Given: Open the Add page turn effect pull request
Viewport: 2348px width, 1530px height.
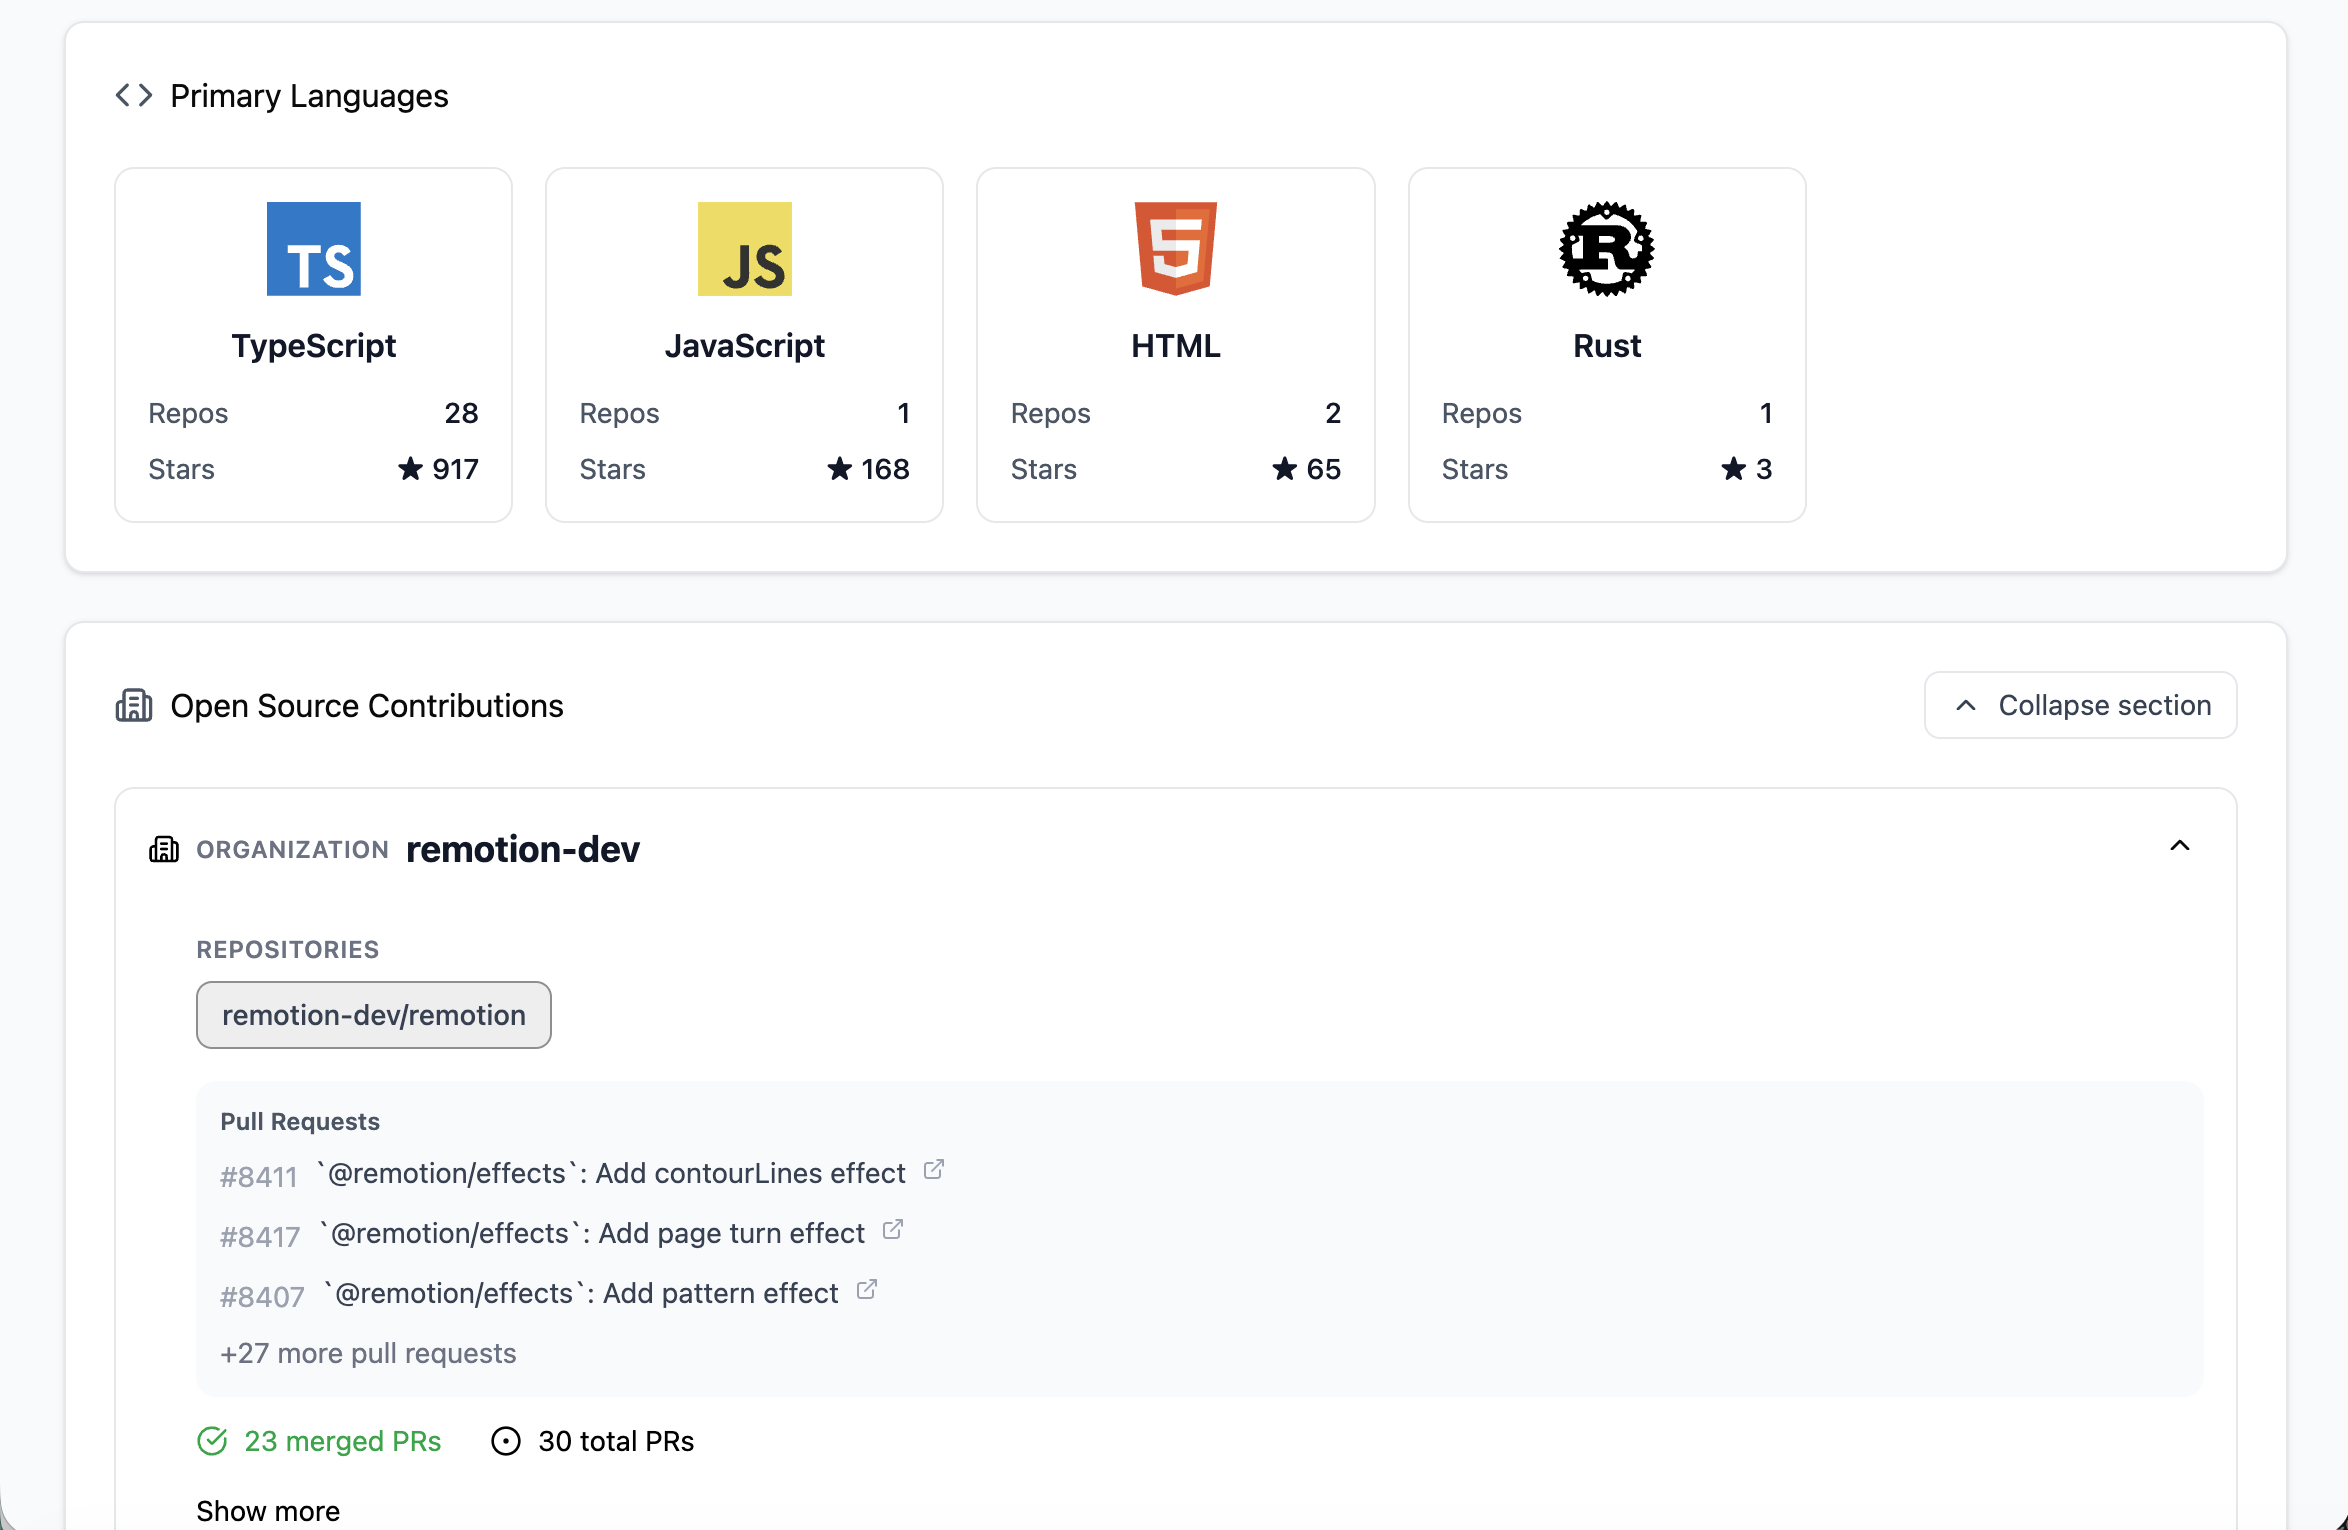Looking at the screenshot, I should coord(593,1233).
